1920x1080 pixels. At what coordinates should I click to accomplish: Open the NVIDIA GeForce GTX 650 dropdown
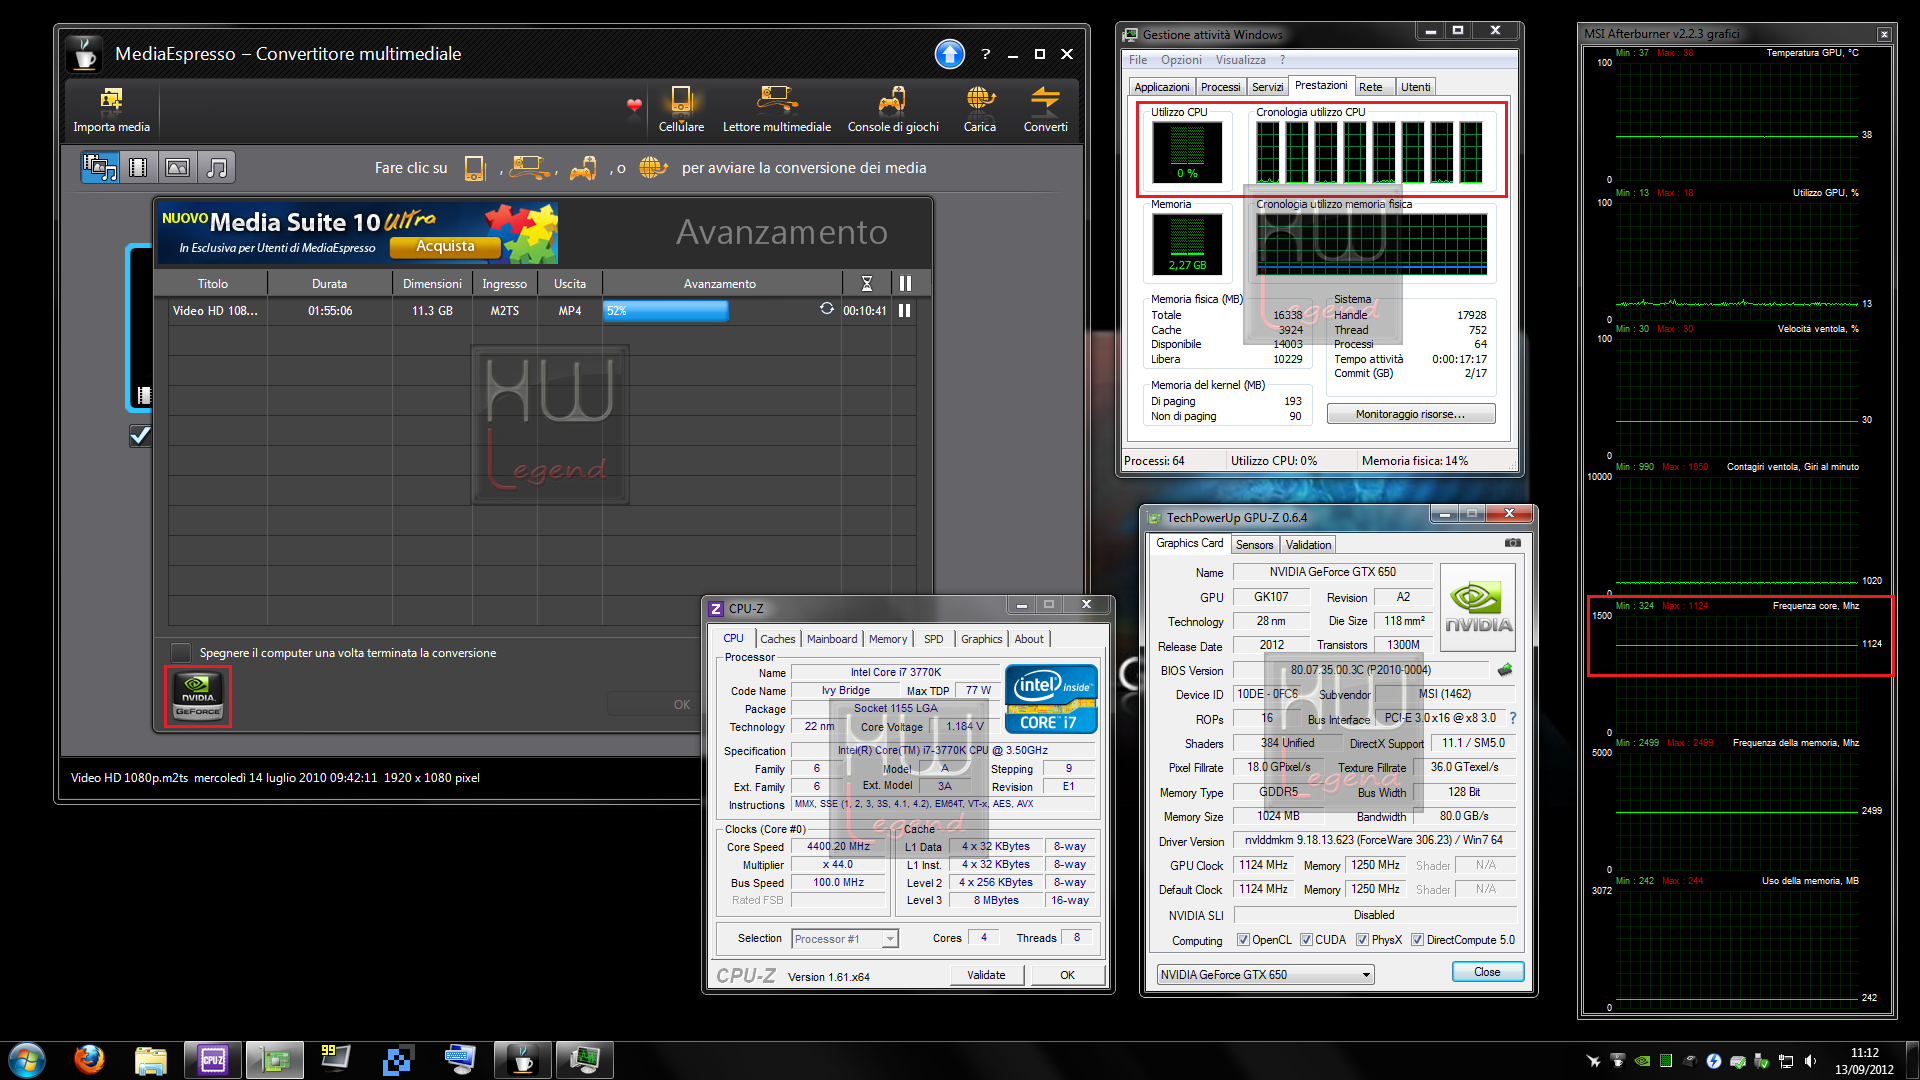coord(1265,975)
